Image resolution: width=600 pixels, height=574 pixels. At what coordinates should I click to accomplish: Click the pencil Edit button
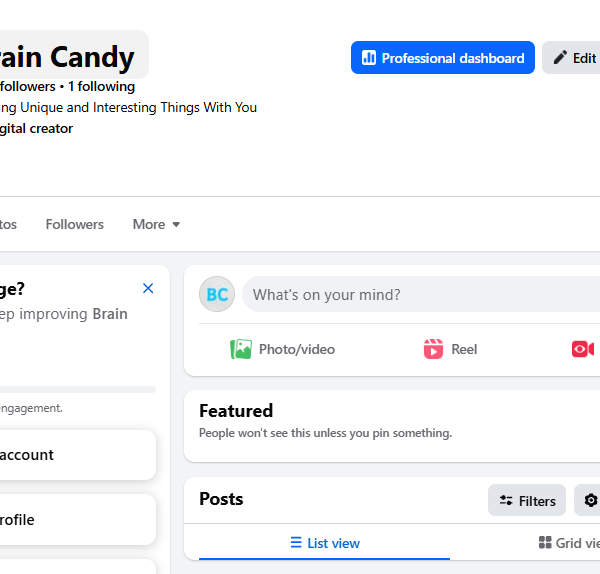tap(571, 58)
